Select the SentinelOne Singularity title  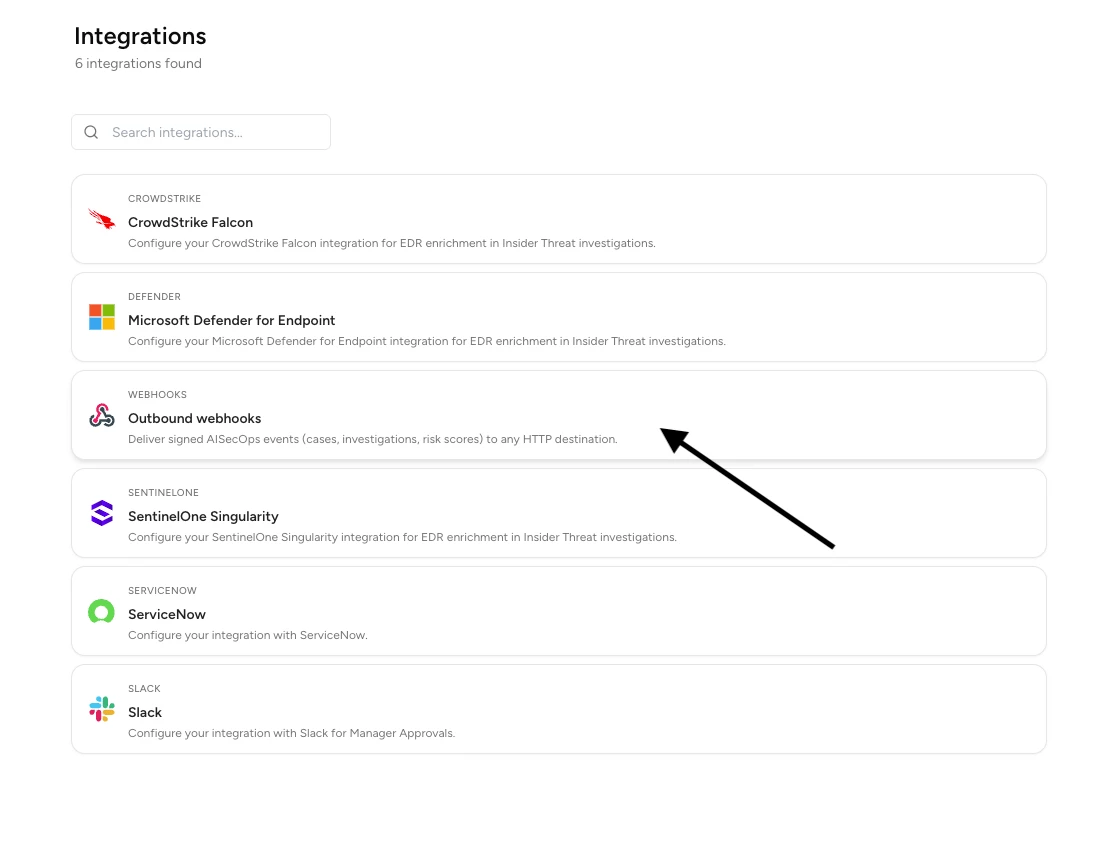[x=203, y=517]
